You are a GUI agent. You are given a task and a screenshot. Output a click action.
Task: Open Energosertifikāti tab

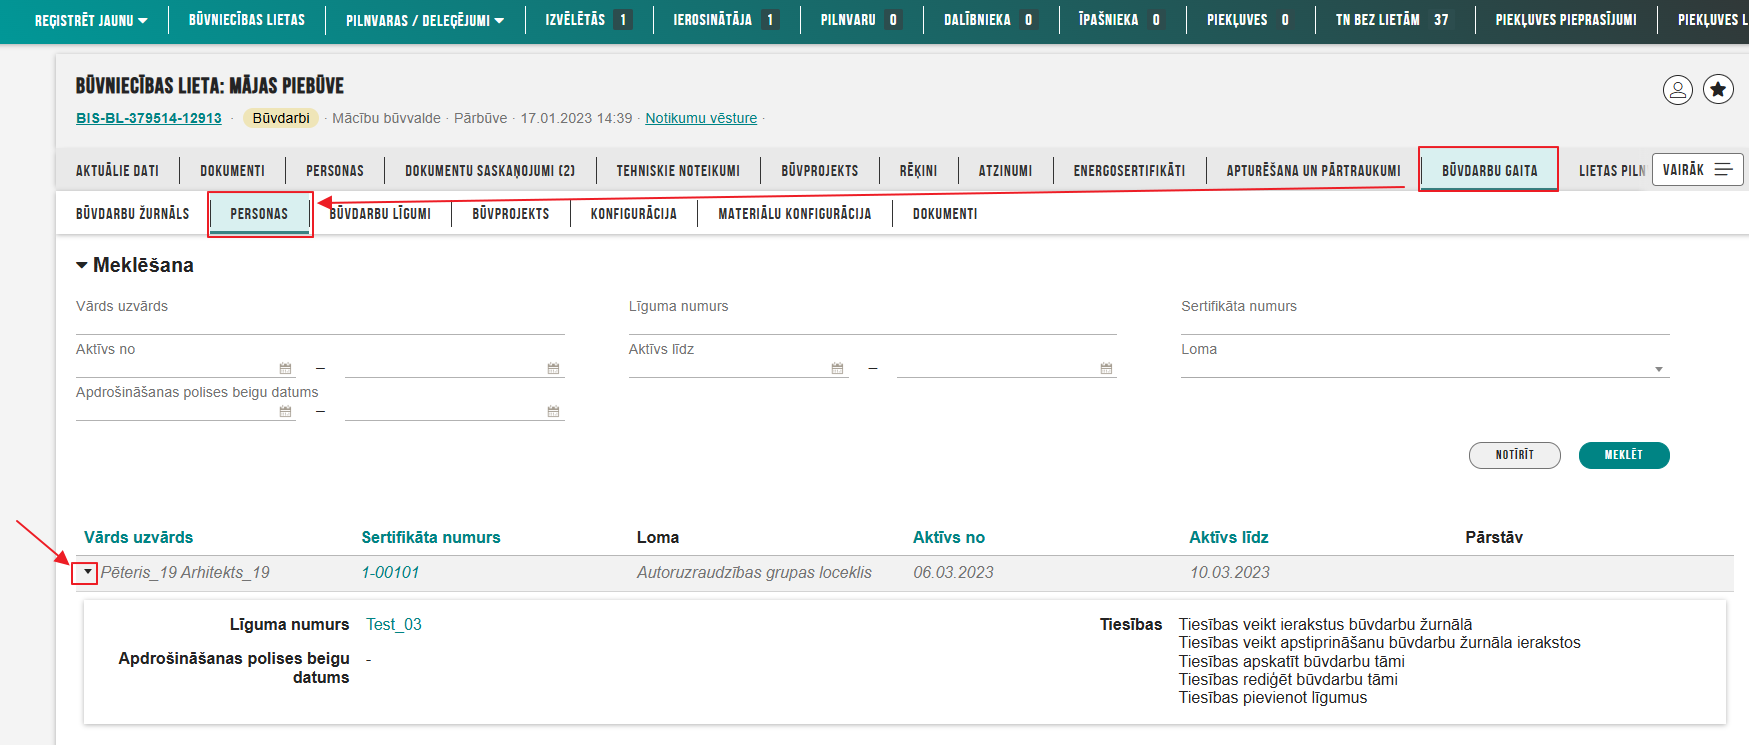1129,171
